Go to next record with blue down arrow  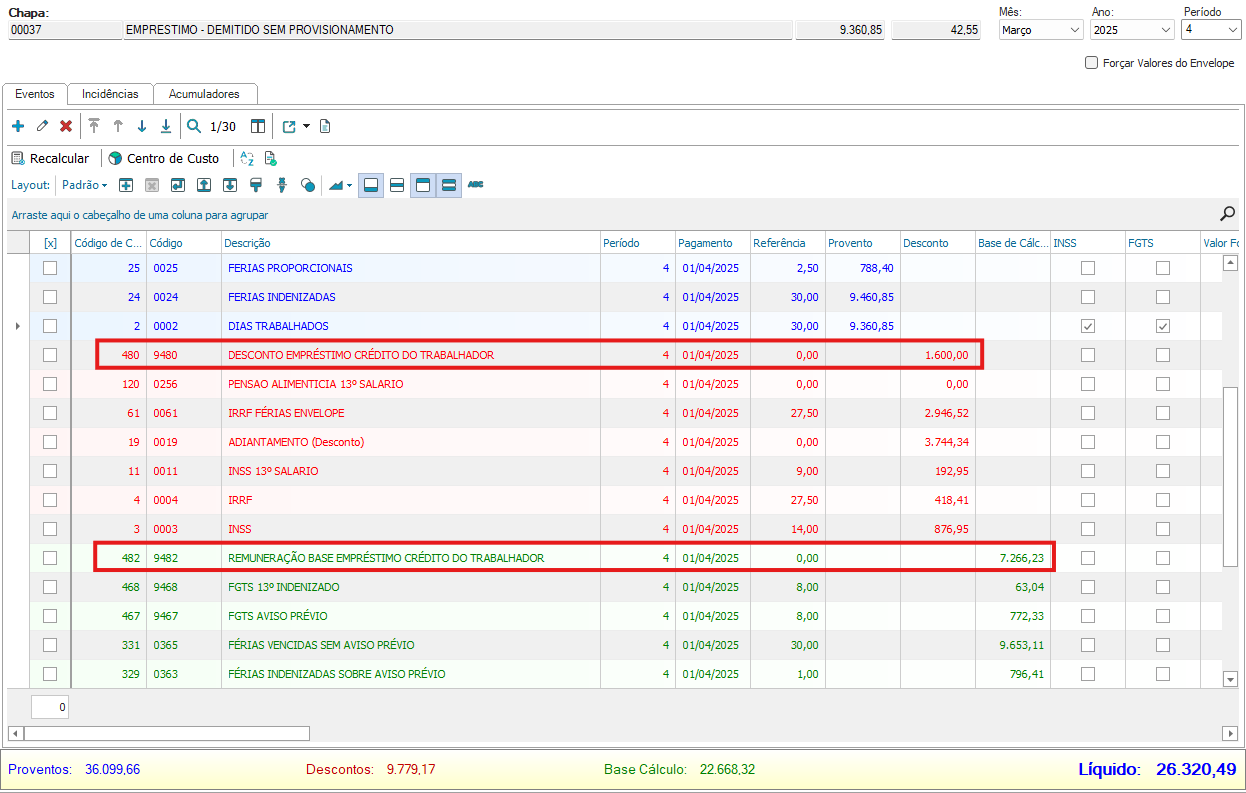click(x=141, y=126)
